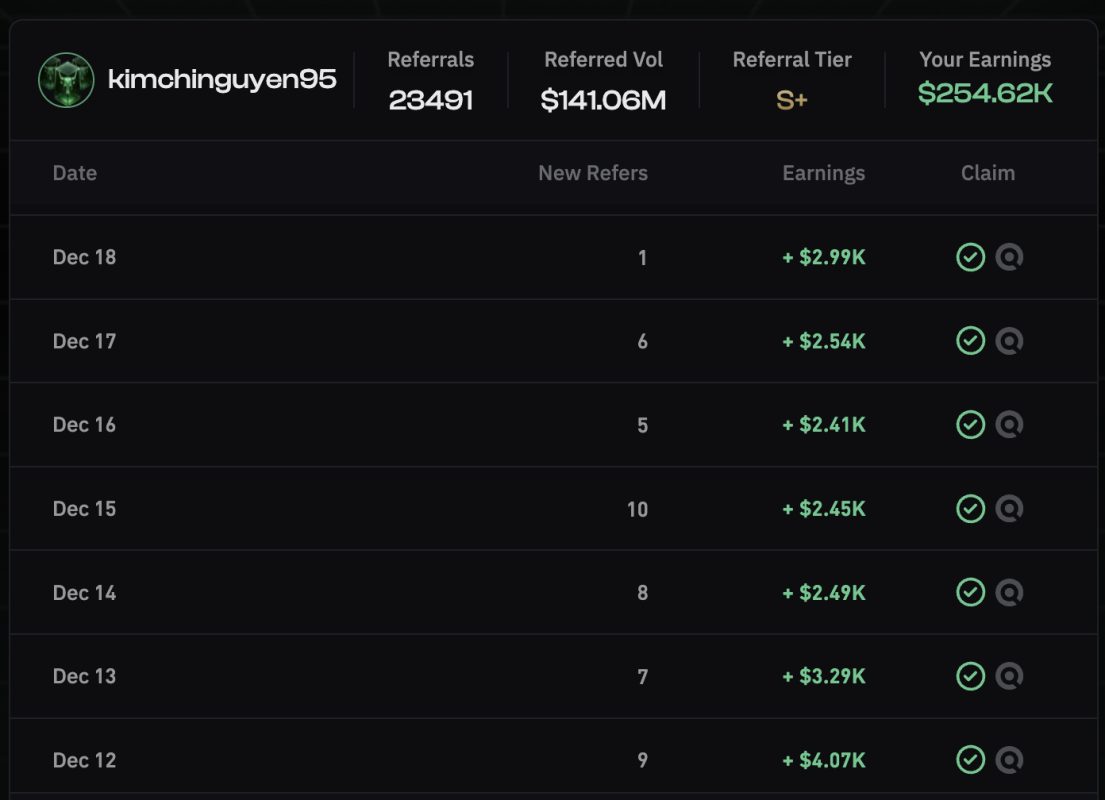The width and height of the screenshot is (1105, 800).
Task: Click the S+ Referral Tier badge
Action: [x=791, y=100]
